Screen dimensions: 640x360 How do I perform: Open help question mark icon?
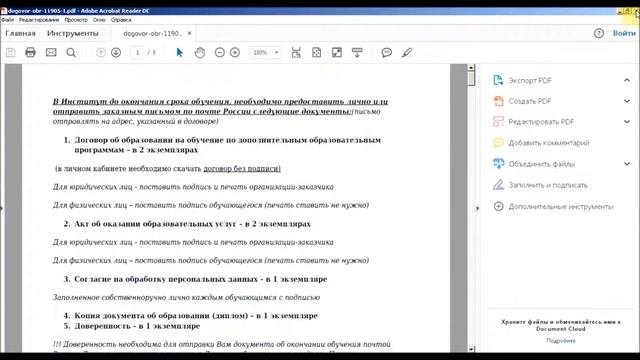point(599,33)
